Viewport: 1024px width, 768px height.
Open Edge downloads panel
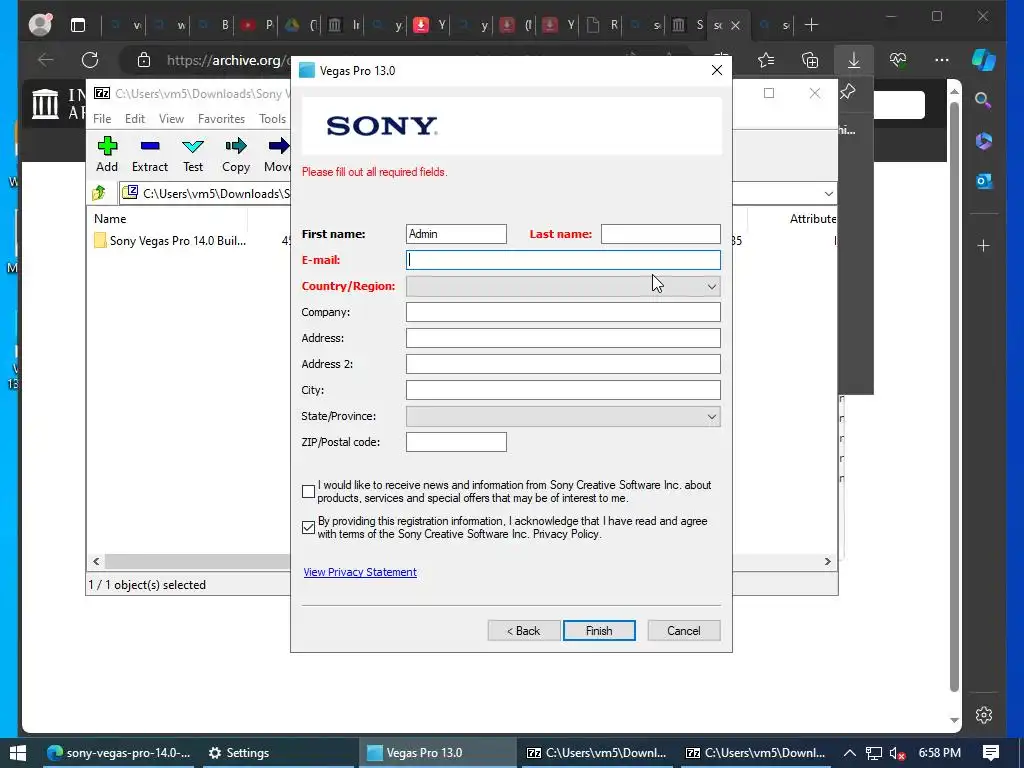(x=854, y=60)
